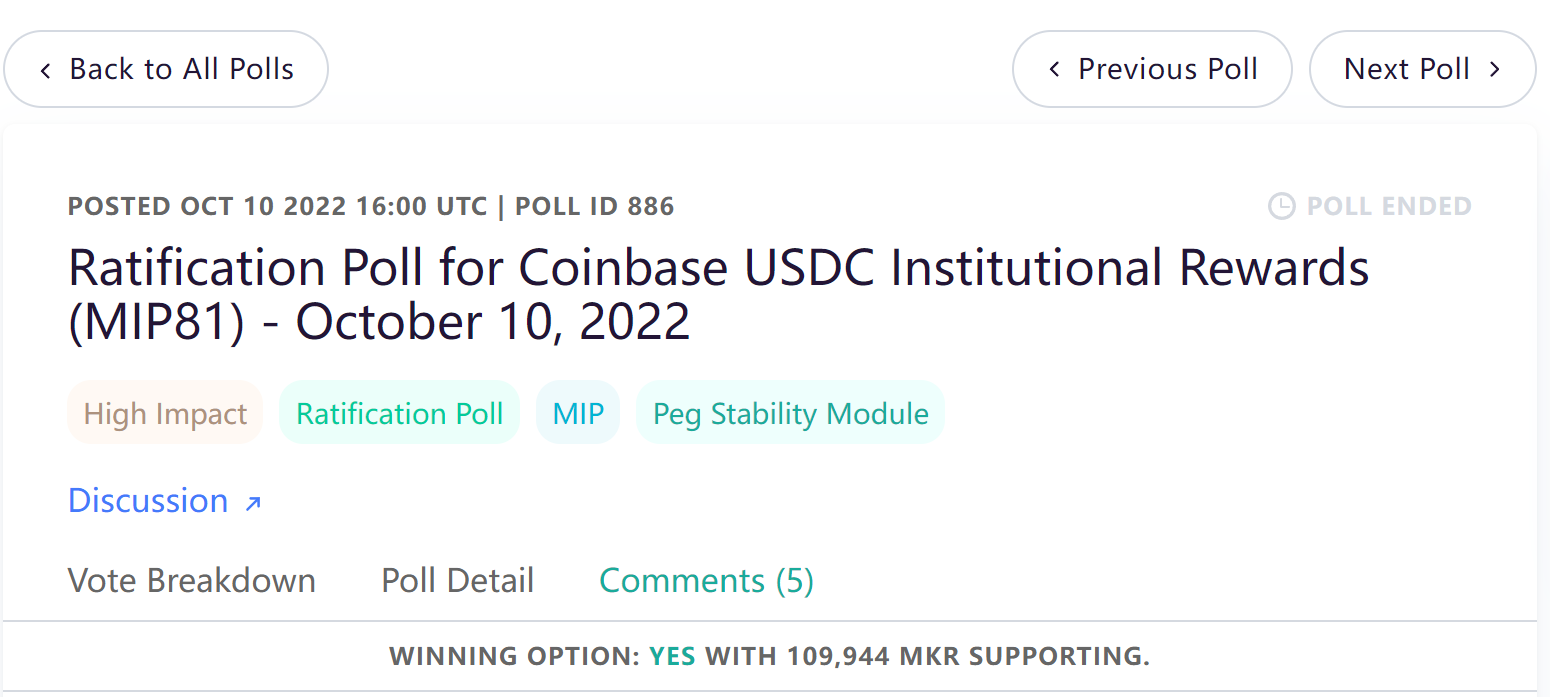
Task: Click the Next Poll right arrow icon
Action: tap(1494, 70)
